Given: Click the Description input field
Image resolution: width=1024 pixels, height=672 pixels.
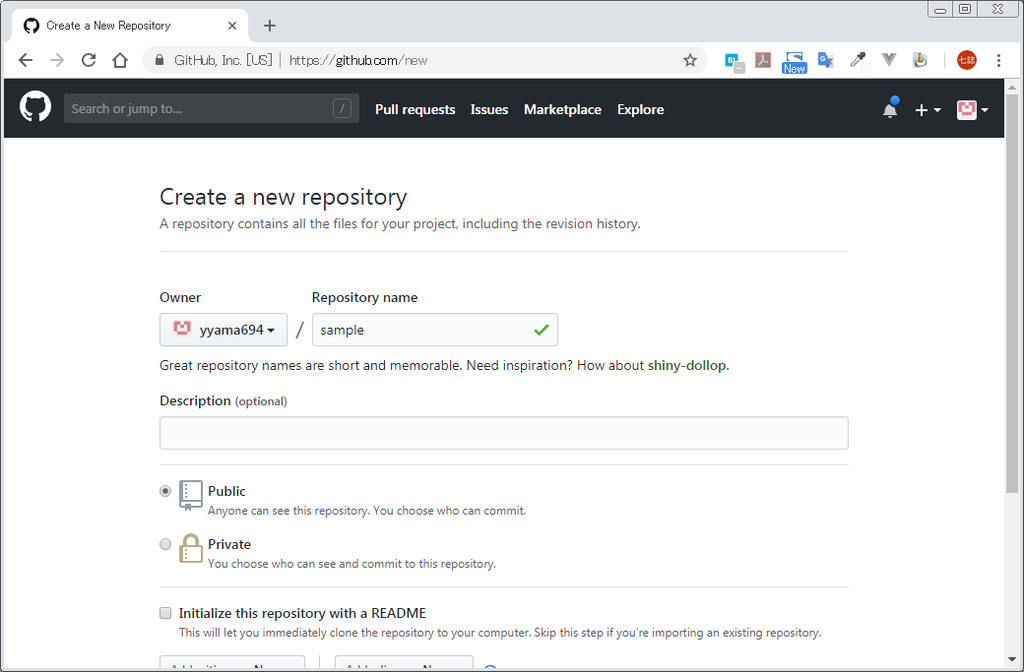Looking at the screenshot, I should coord(504,433).
